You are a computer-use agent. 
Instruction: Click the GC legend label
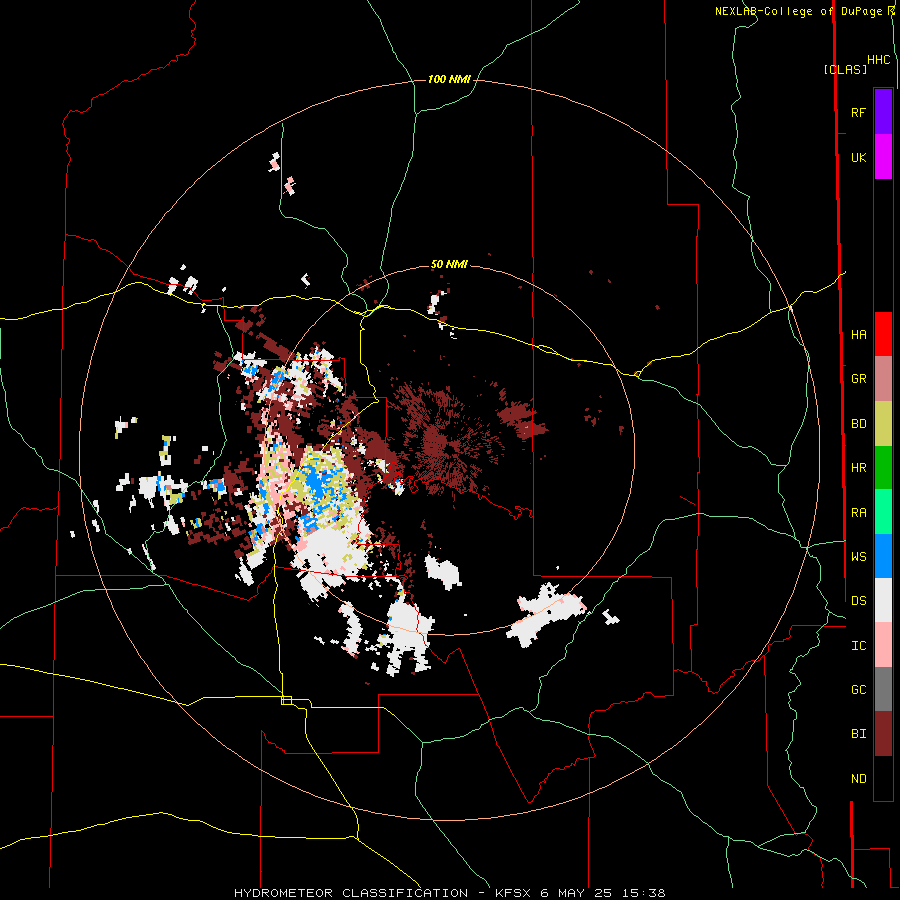[x=858, y=690]
